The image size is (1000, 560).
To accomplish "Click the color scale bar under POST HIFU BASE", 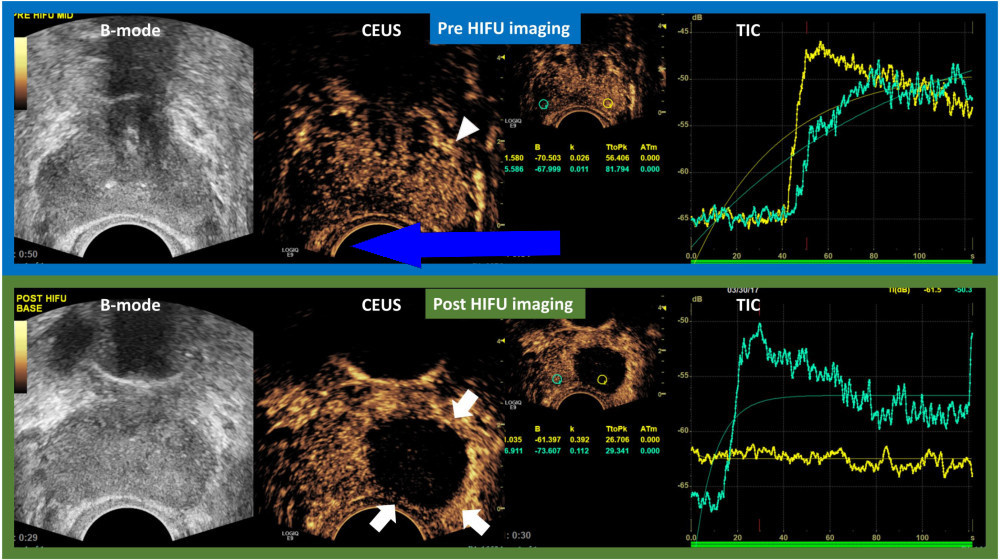I will [21, 356].
